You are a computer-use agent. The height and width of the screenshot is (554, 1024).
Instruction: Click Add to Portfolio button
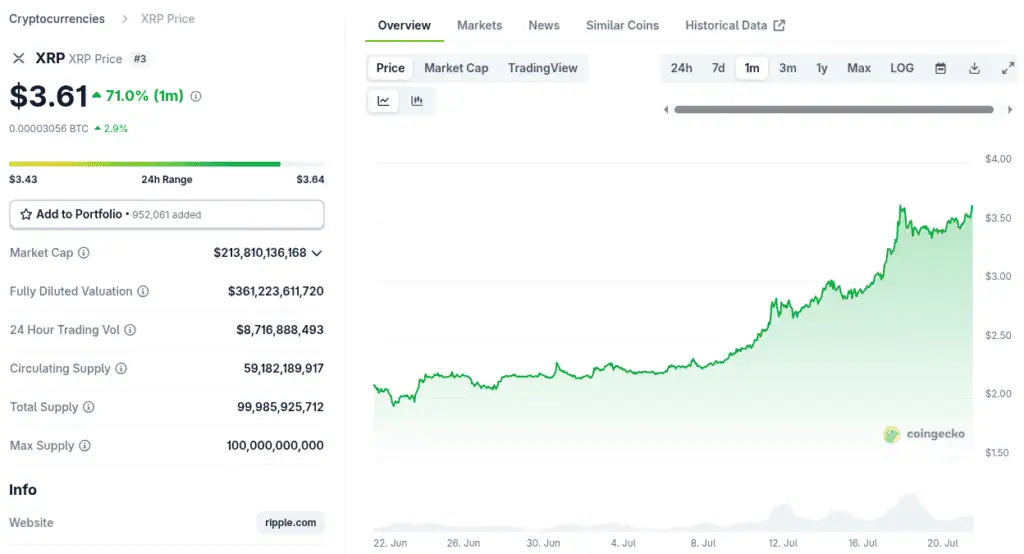click(x=167, y=214)
